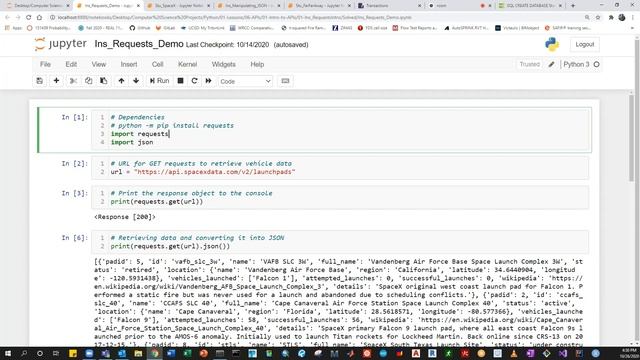Restart the kernel with circular arrow
Image resolution: width=640 pixels, height=360 pixels.
coord(194,81)
